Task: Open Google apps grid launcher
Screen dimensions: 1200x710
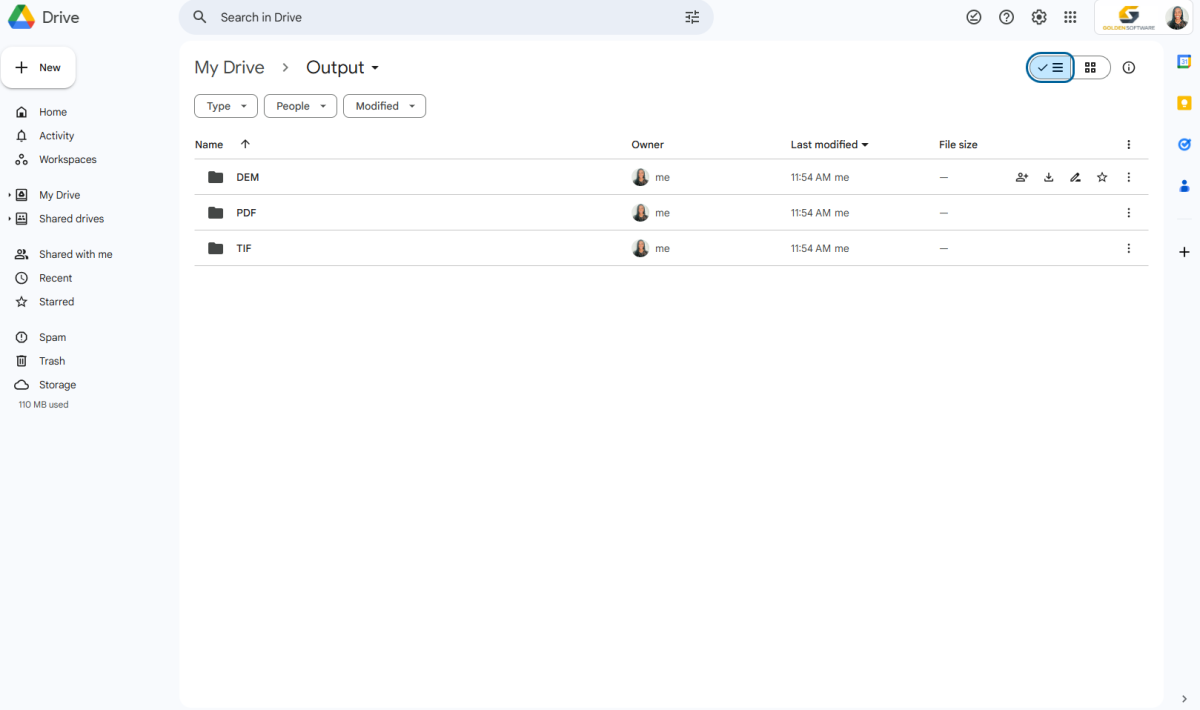Action: click(1070, 17)
